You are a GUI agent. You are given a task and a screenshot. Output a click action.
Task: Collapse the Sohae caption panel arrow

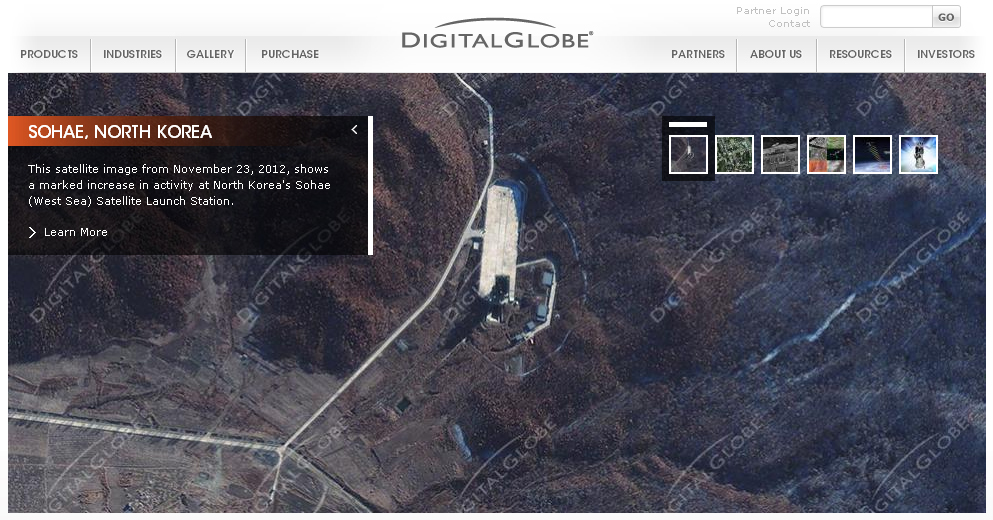(354, 130)
